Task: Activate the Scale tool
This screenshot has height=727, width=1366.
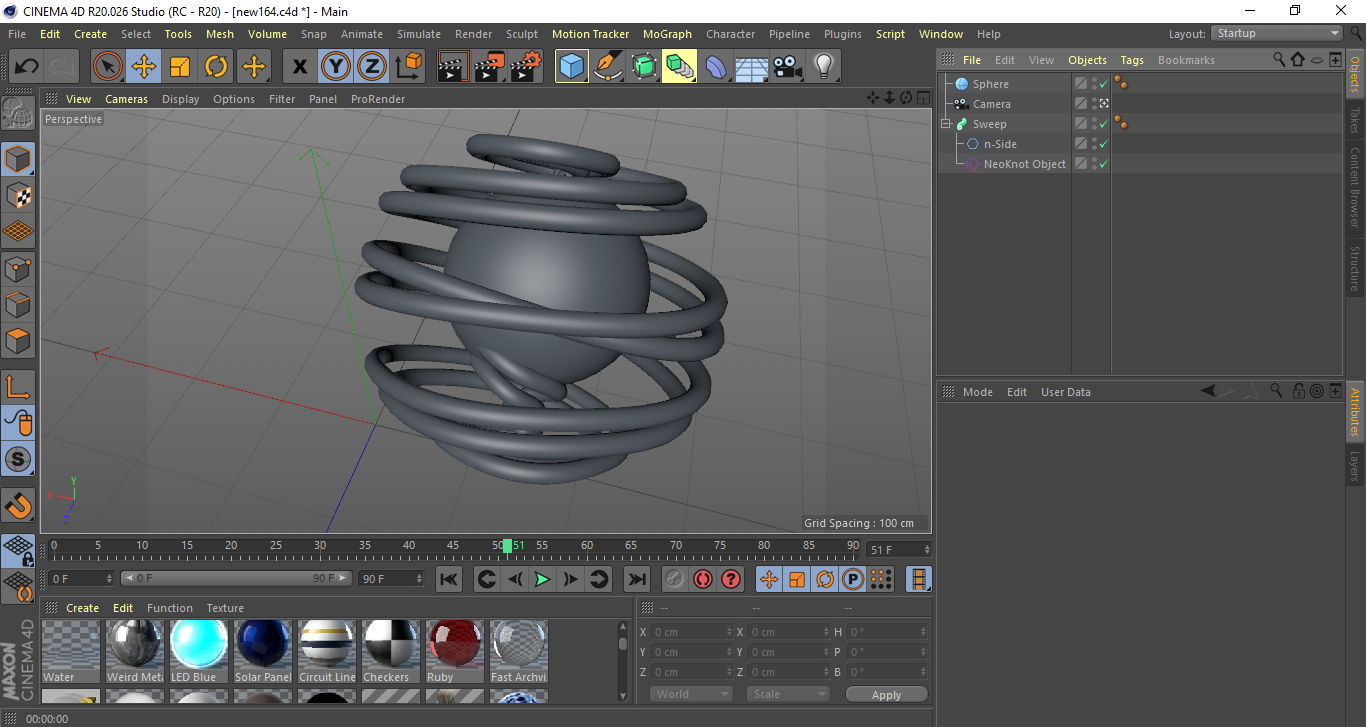Action: (x=180, y=67)
